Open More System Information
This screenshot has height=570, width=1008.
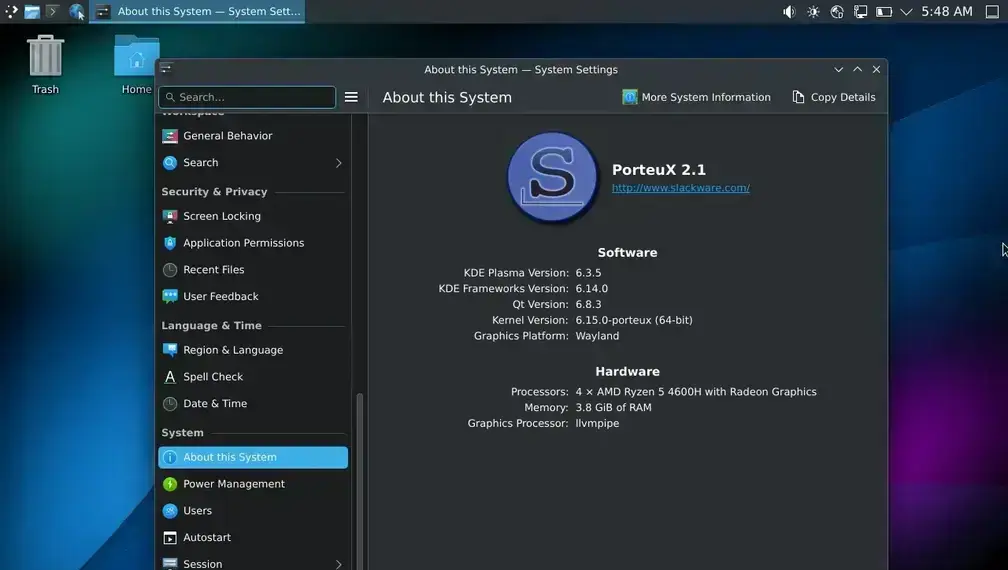tap(696, 97)
